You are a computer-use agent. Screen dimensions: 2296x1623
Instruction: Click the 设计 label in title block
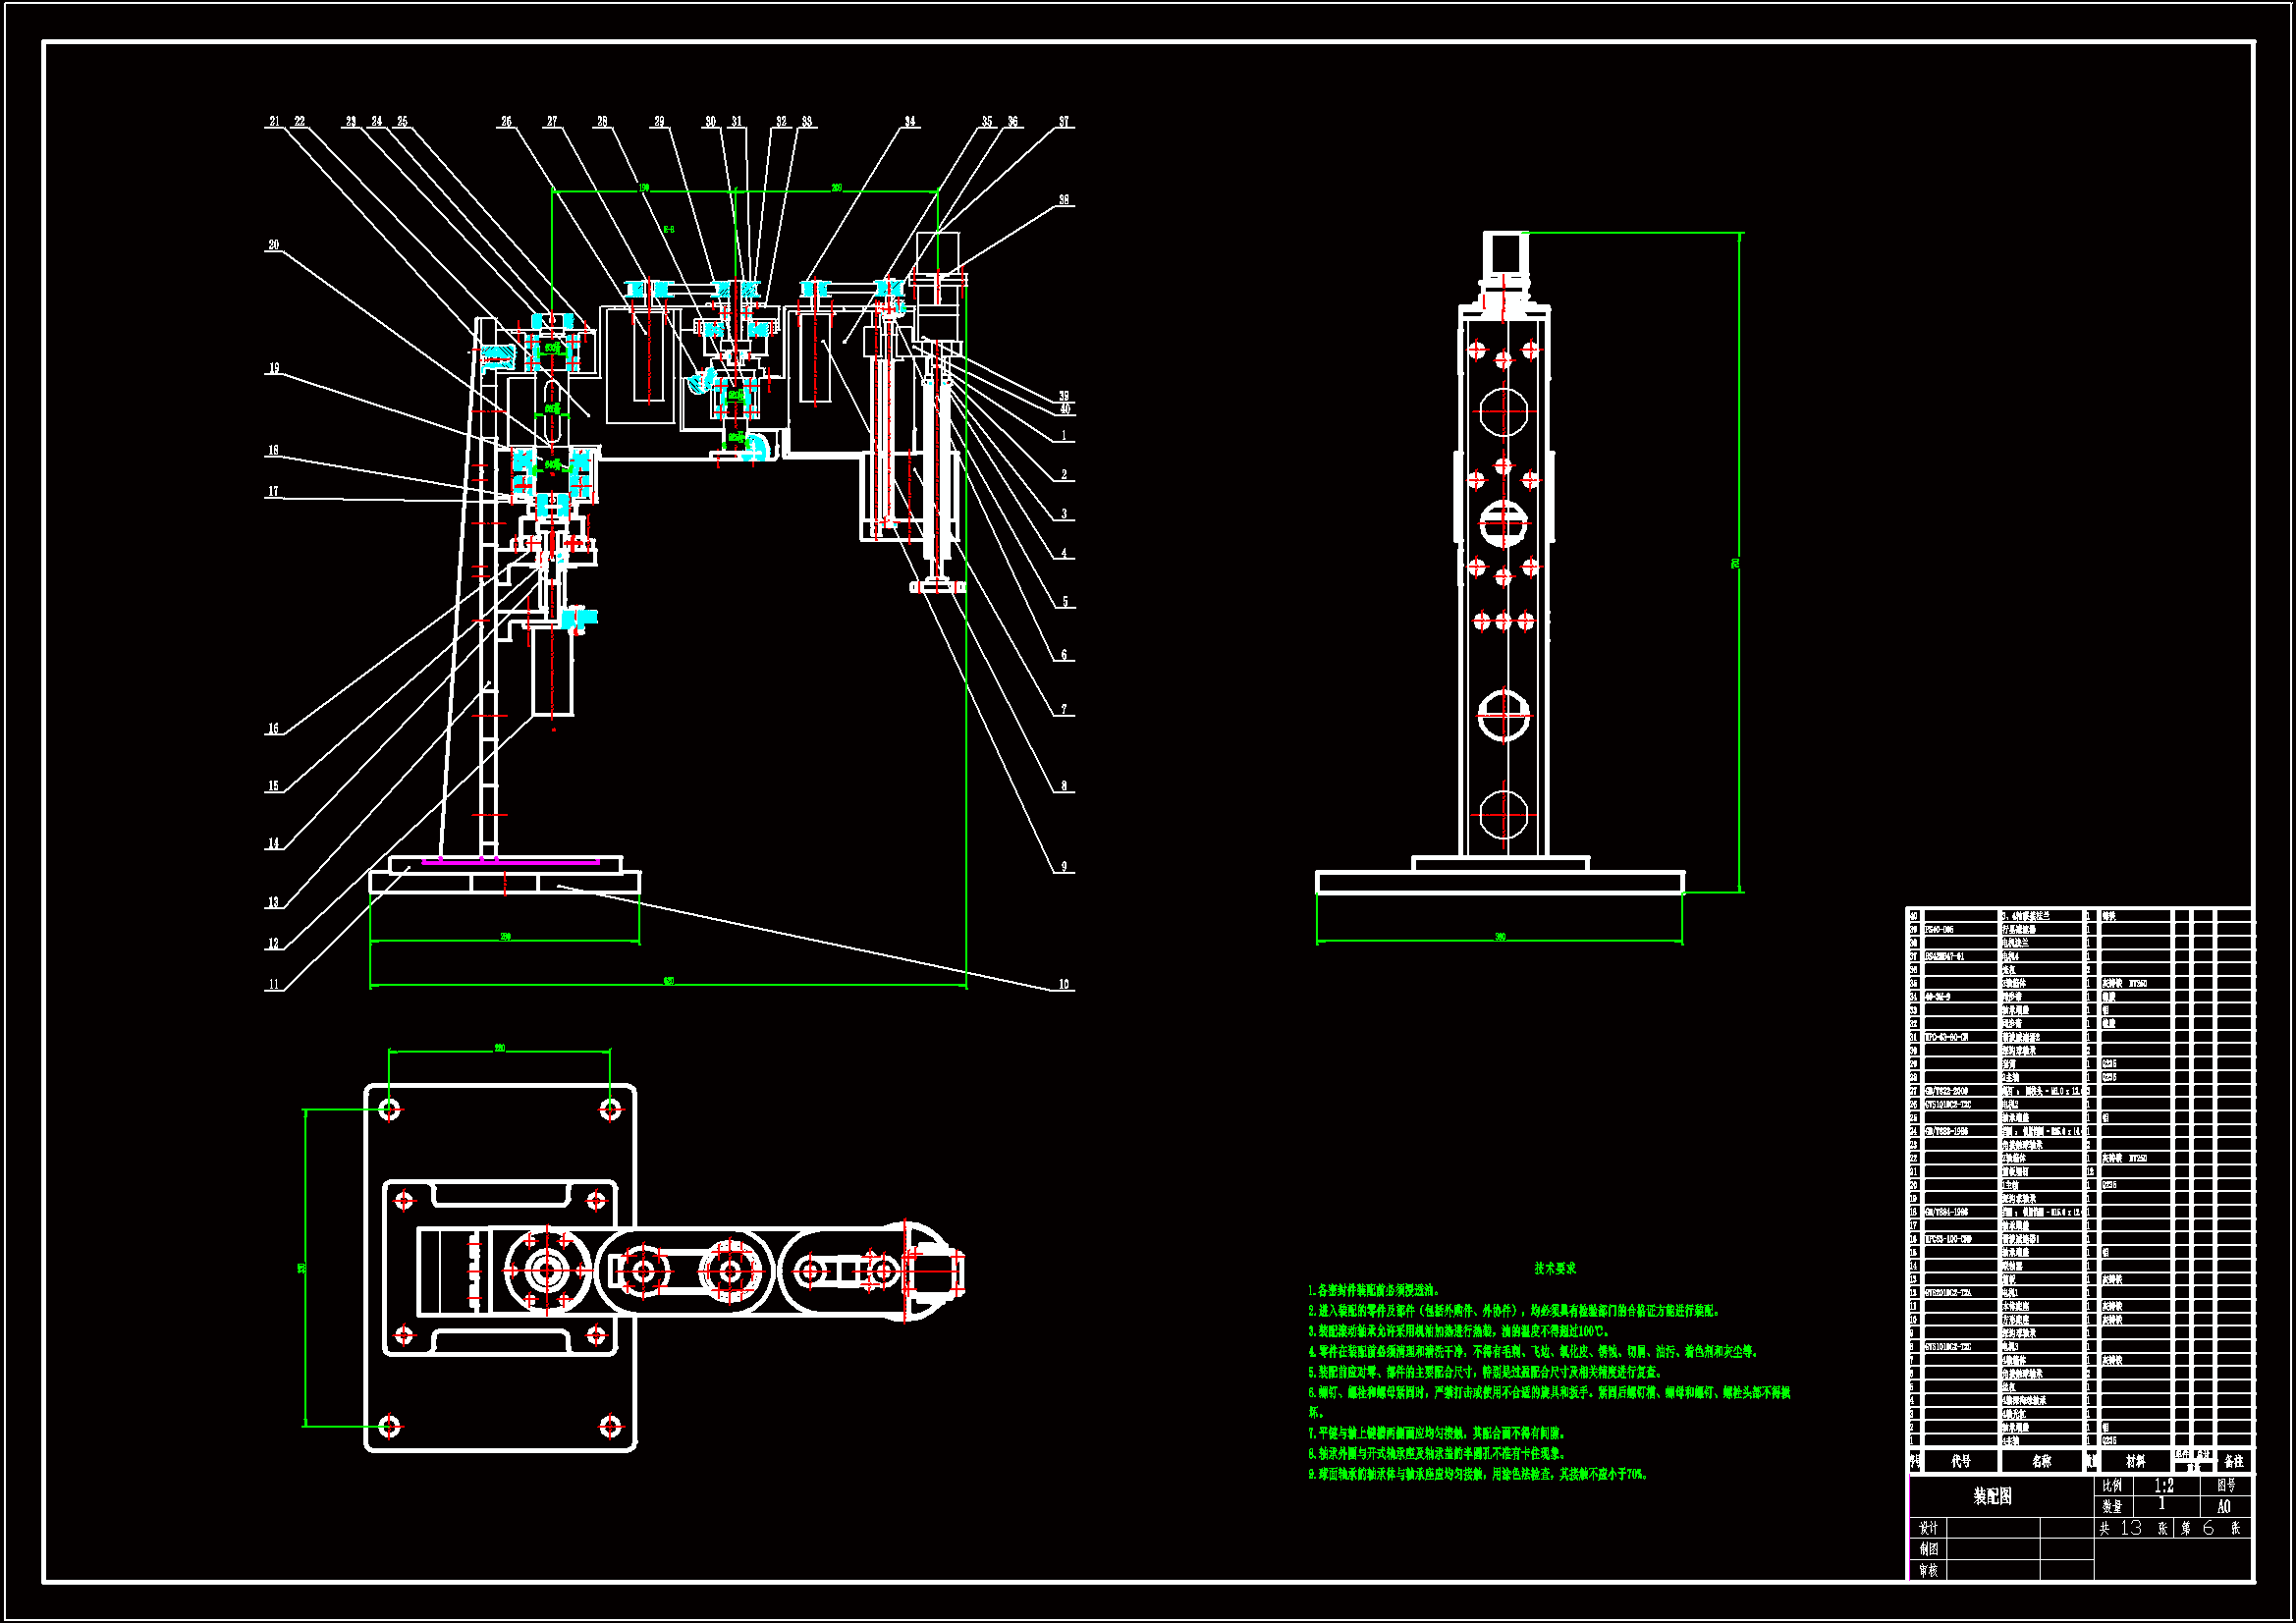(x=1928, y=1528)
